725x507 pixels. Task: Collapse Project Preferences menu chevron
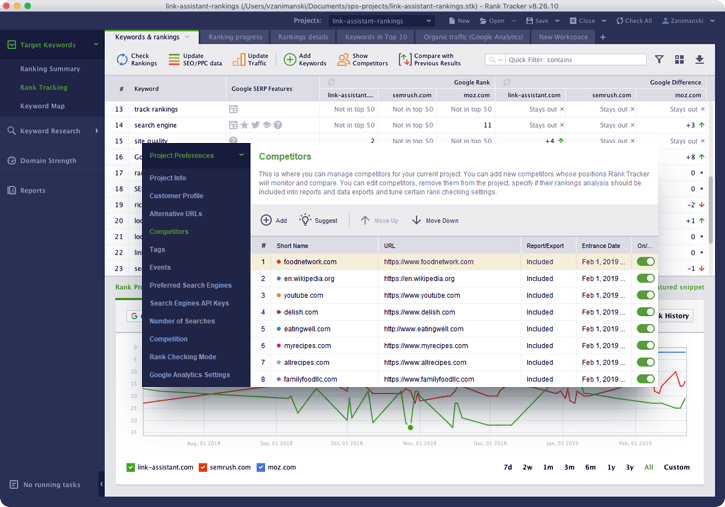pyautogui.click(x=241, y=155)
